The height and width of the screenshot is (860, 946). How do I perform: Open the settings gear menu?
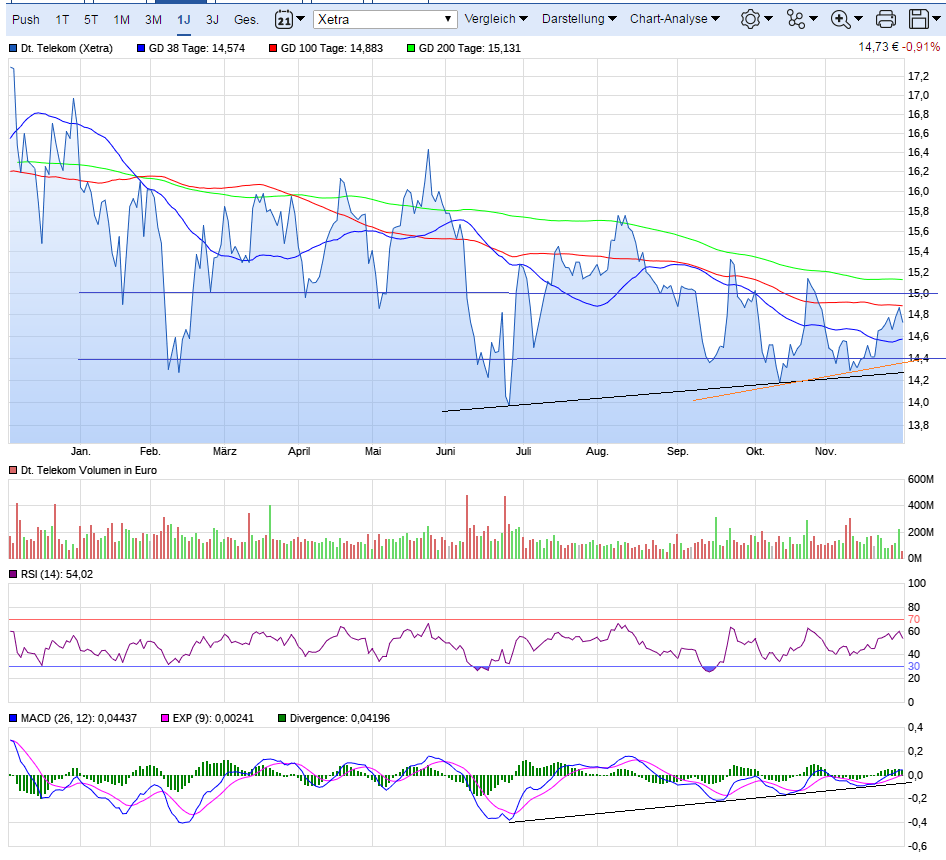[x=750, y=19]
